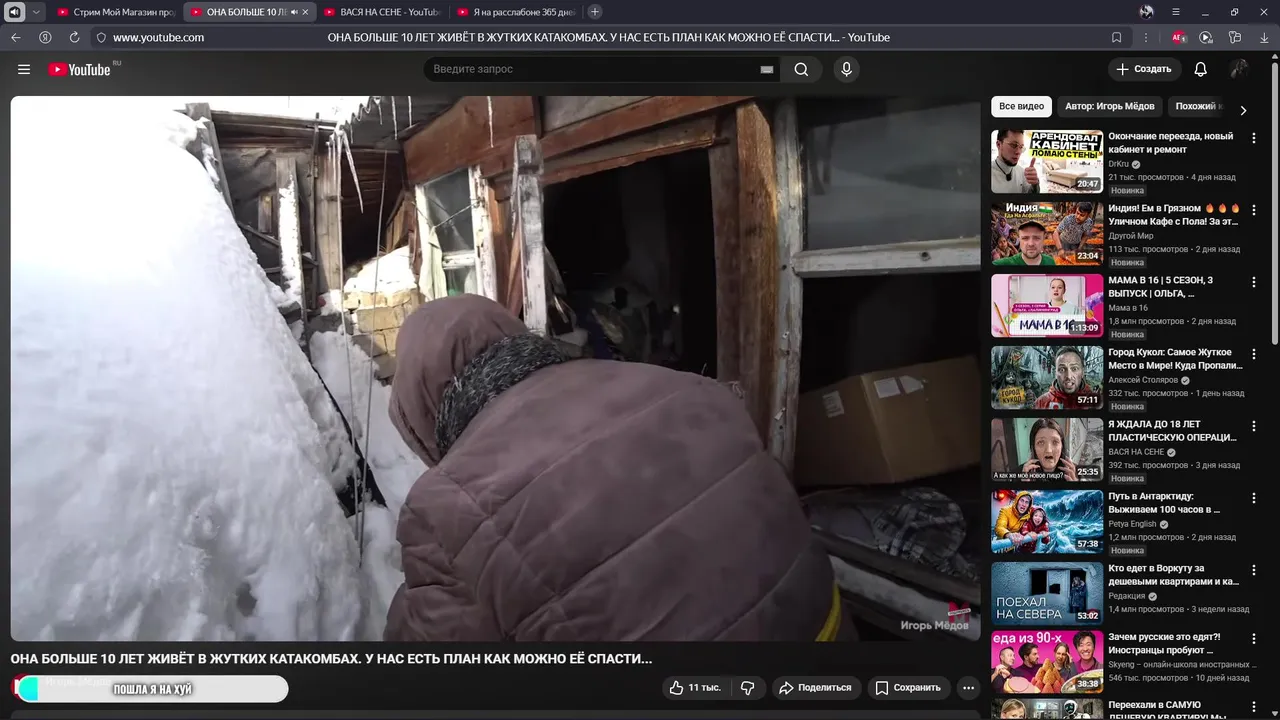The image size is (1280, 720).
Task: Expand the tab list chevron
Action: coord(37,12)
